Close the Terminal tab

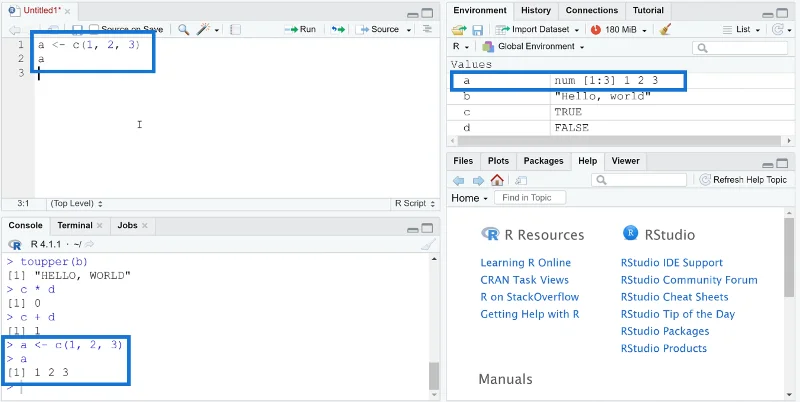click(x=99, y=225)
